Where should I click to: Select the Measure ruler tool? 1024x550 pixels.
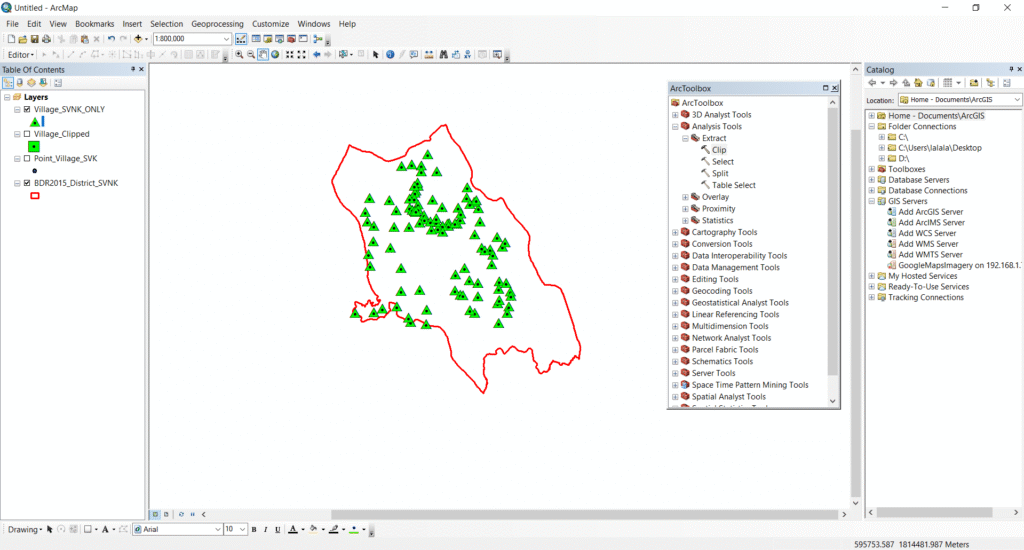(429, 55)
